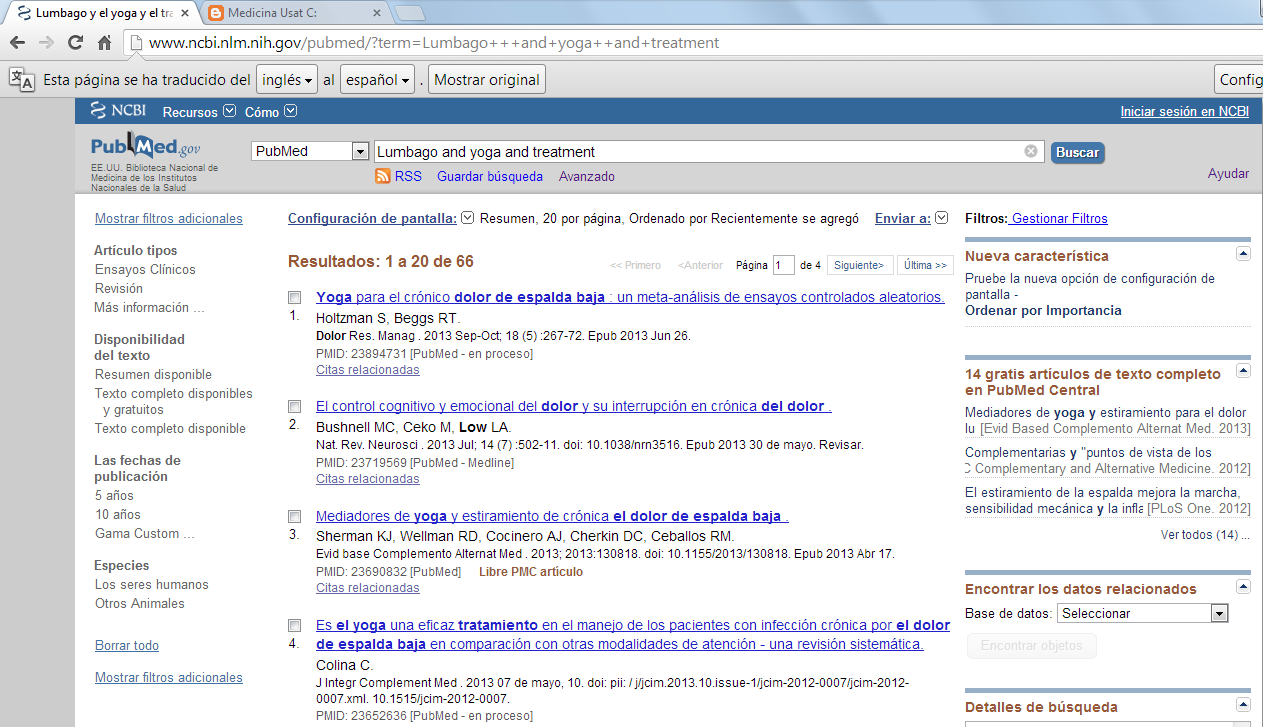Open the El control cognitivo y emocional article
The width and height of the screenshot is (1263, 727).
(574, 406)
